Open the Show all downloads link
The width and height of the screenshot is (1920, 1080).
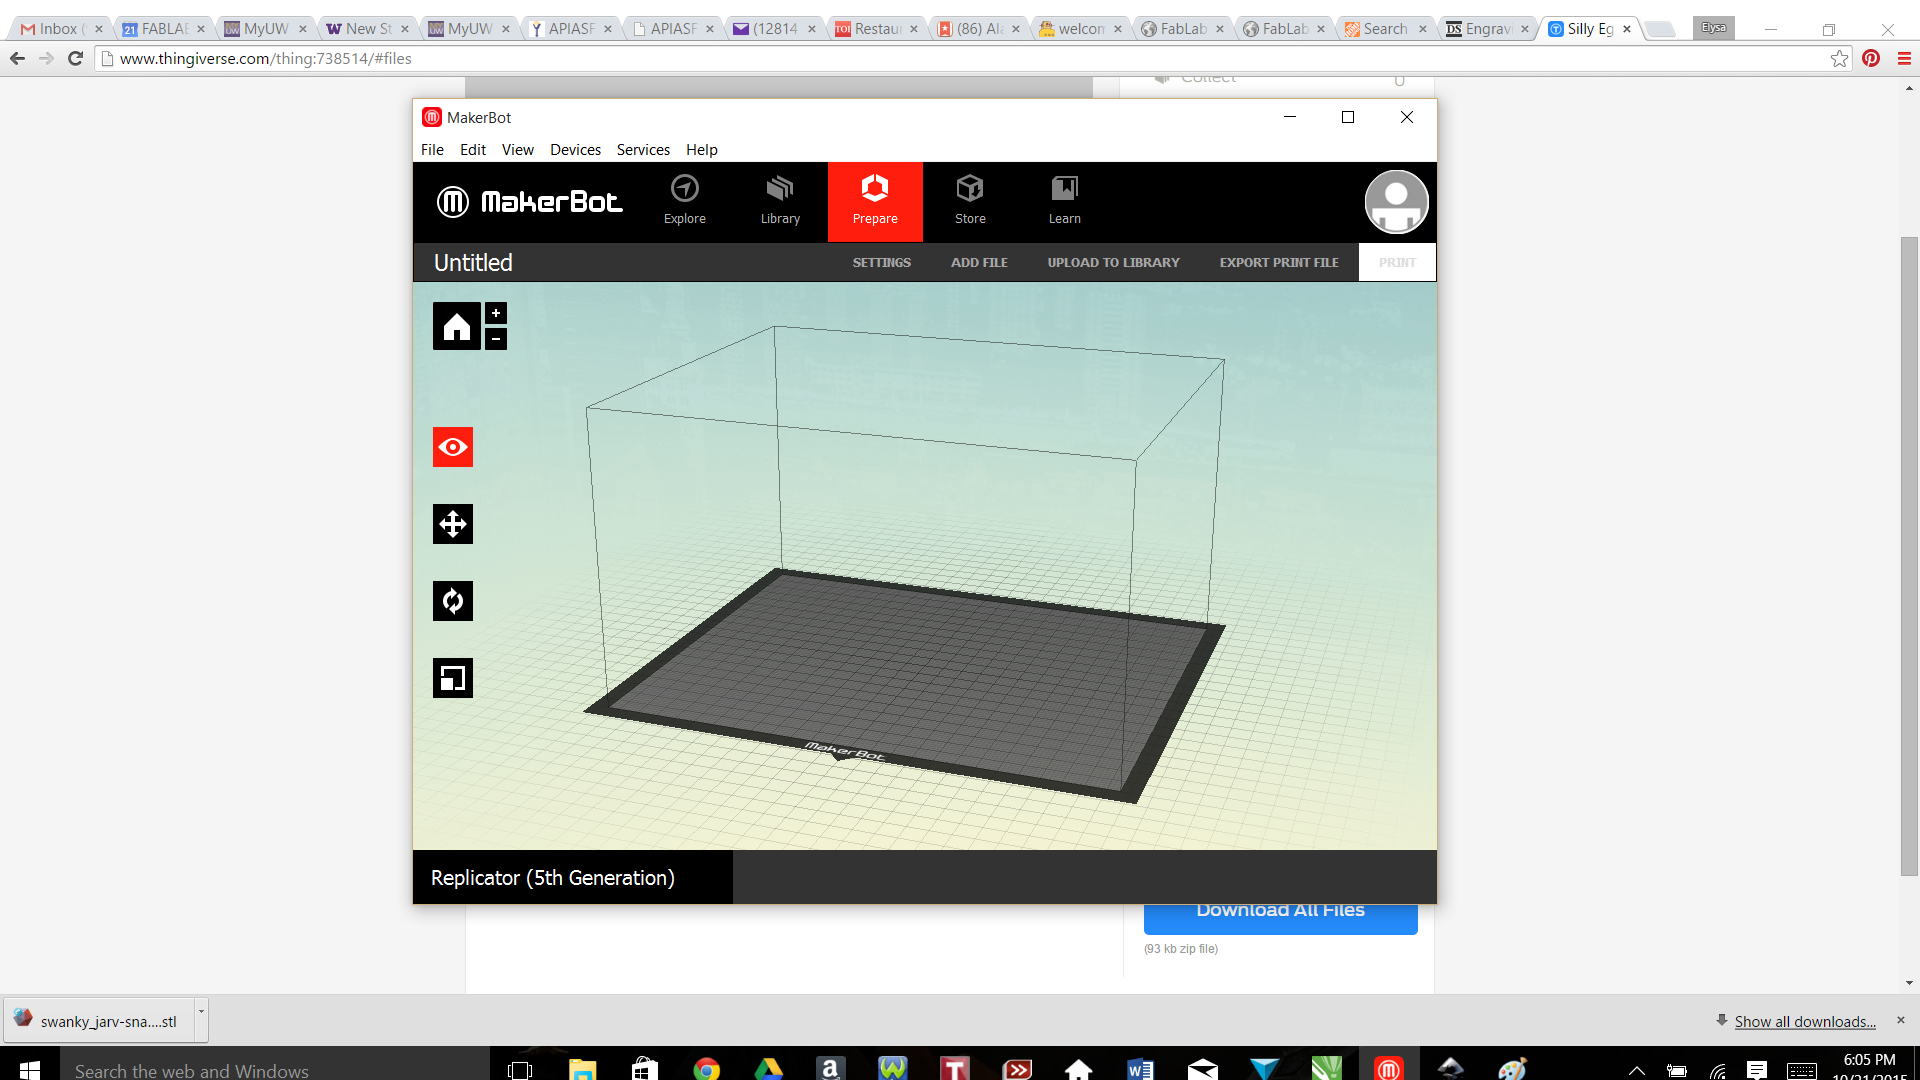coord(1803,1021)
